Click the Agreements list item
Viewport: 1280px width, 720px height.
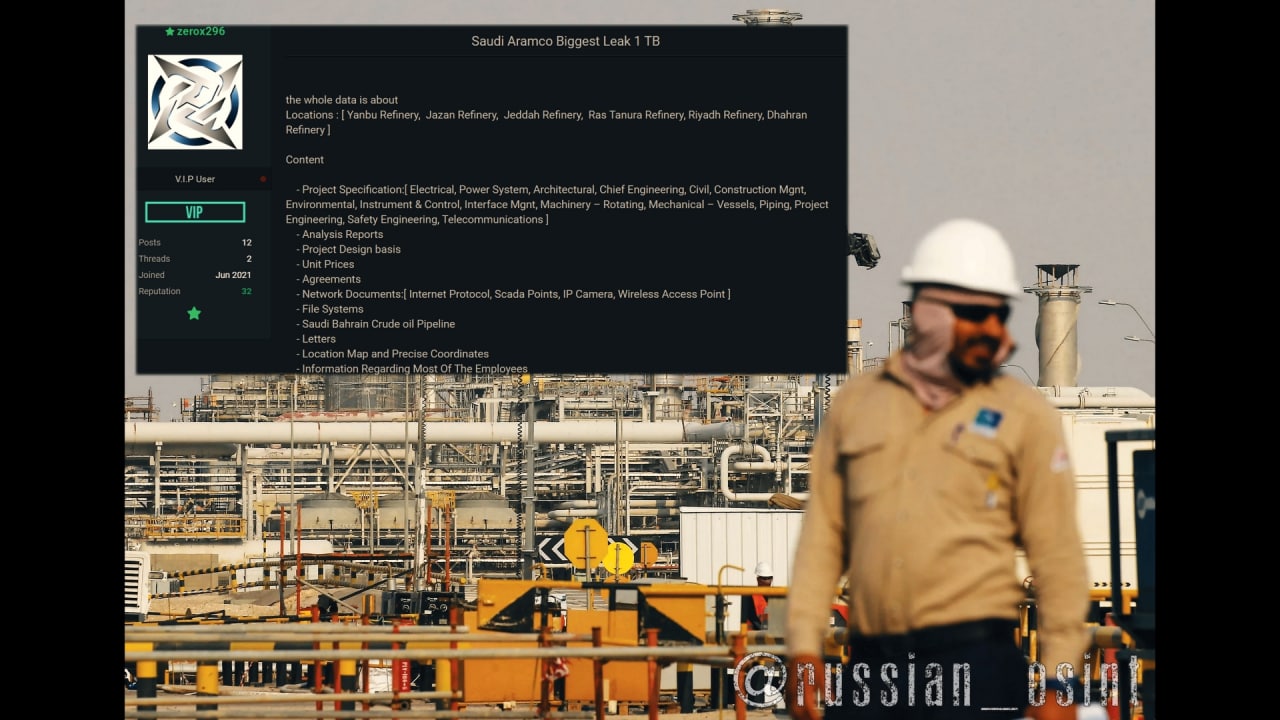(331, 279)
